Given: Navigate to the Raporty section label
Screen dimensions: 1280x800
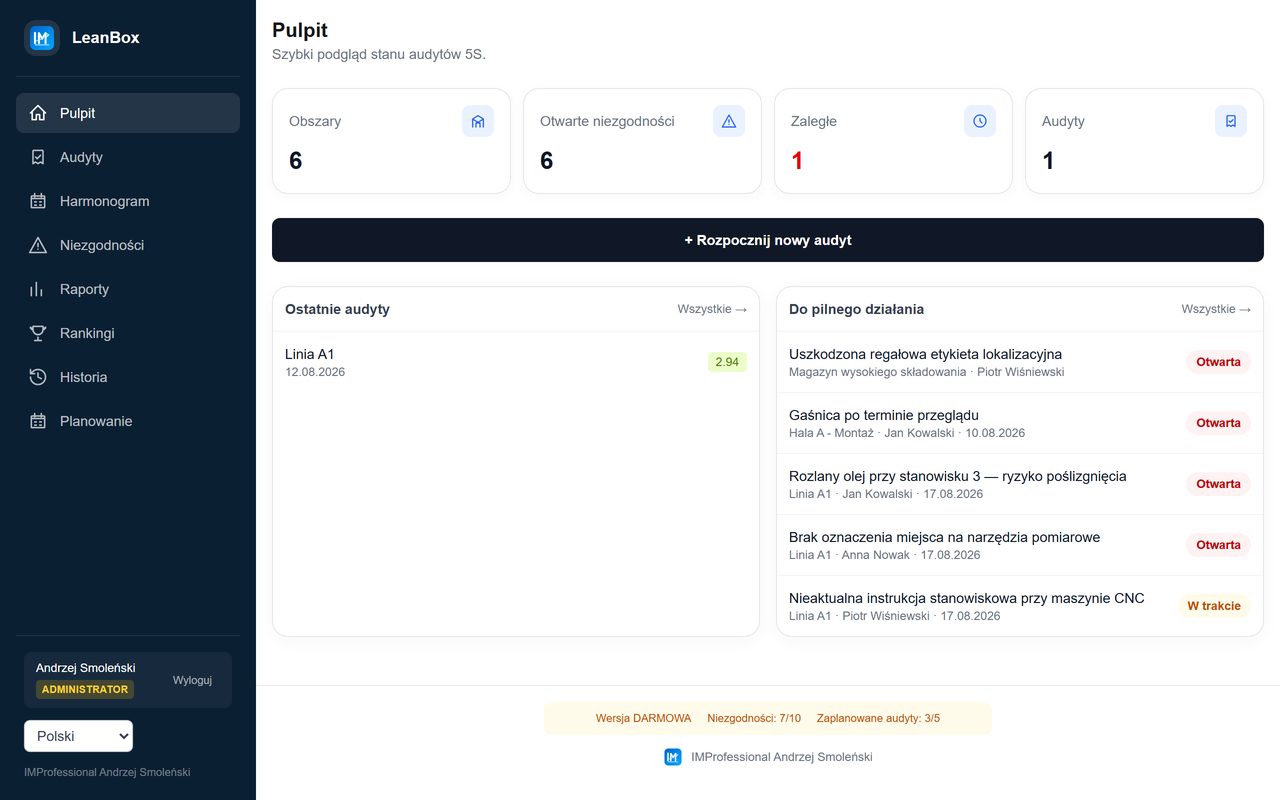Looking at the screenshot, I should pos(84,289).
